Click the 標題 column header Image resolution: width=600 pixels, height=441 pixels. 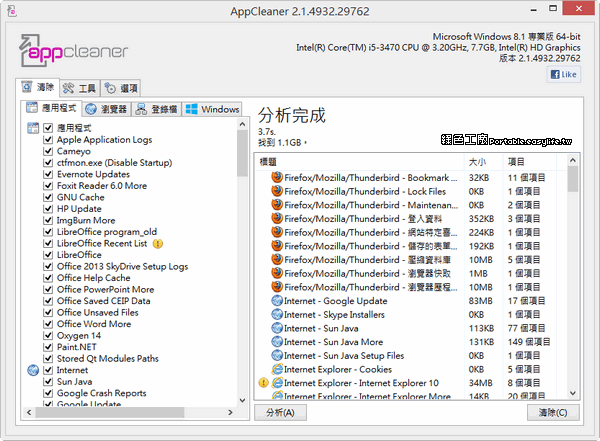click(360, 162)
